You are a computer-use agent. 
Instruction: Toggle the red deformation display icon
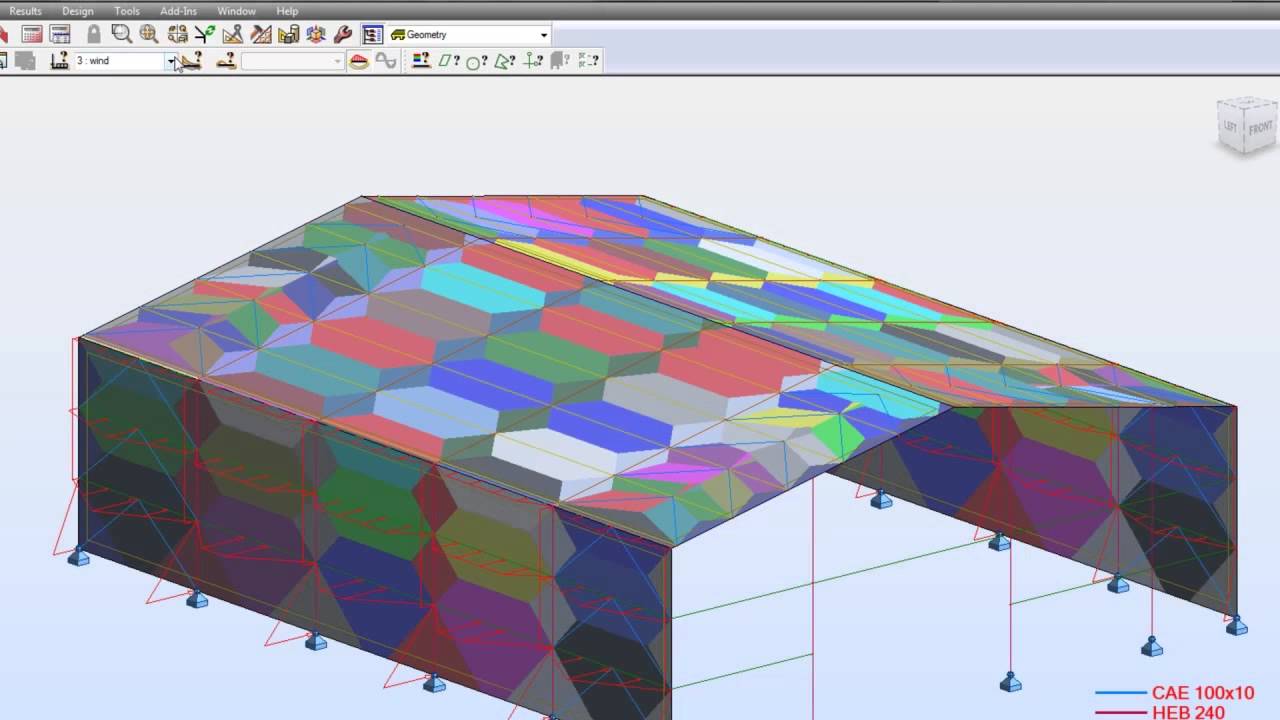click(x=359, y=61)
